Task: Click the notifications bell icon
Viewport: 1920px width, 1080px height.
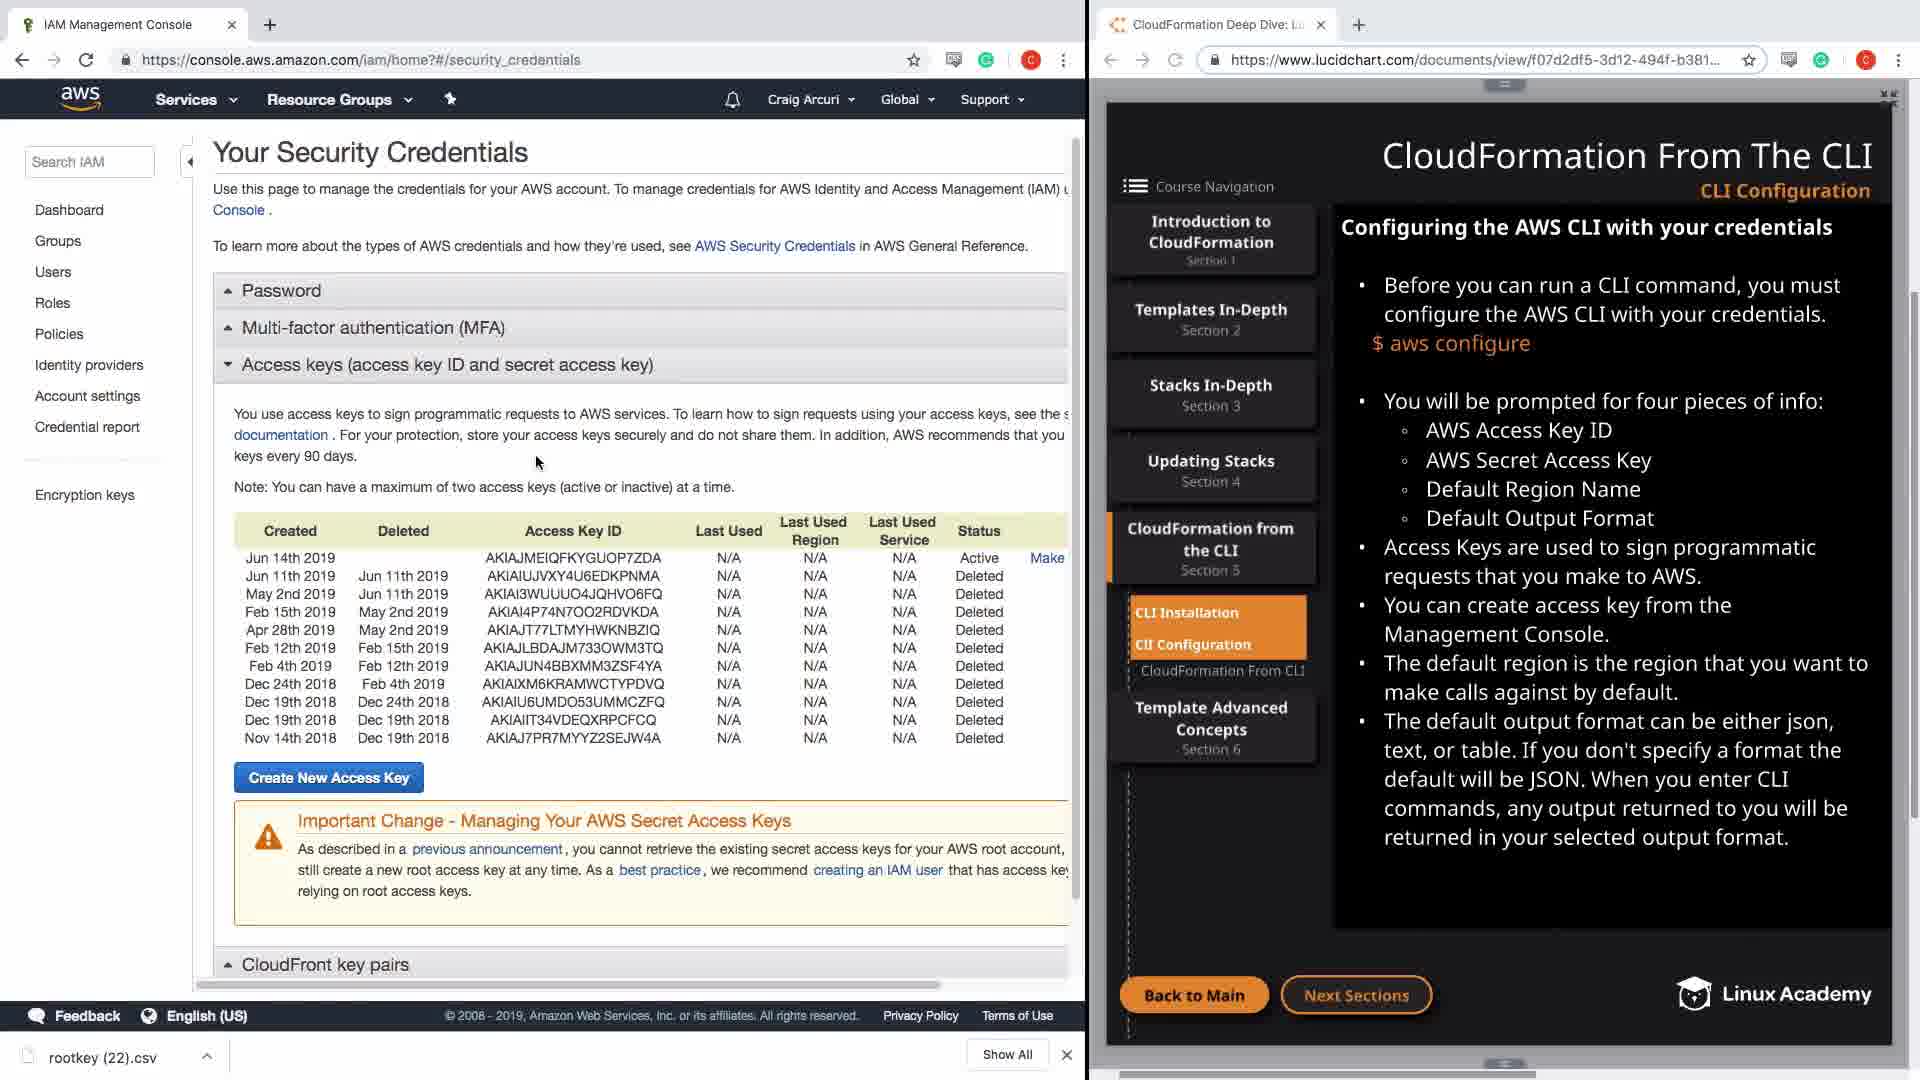Action: (732, 100)
